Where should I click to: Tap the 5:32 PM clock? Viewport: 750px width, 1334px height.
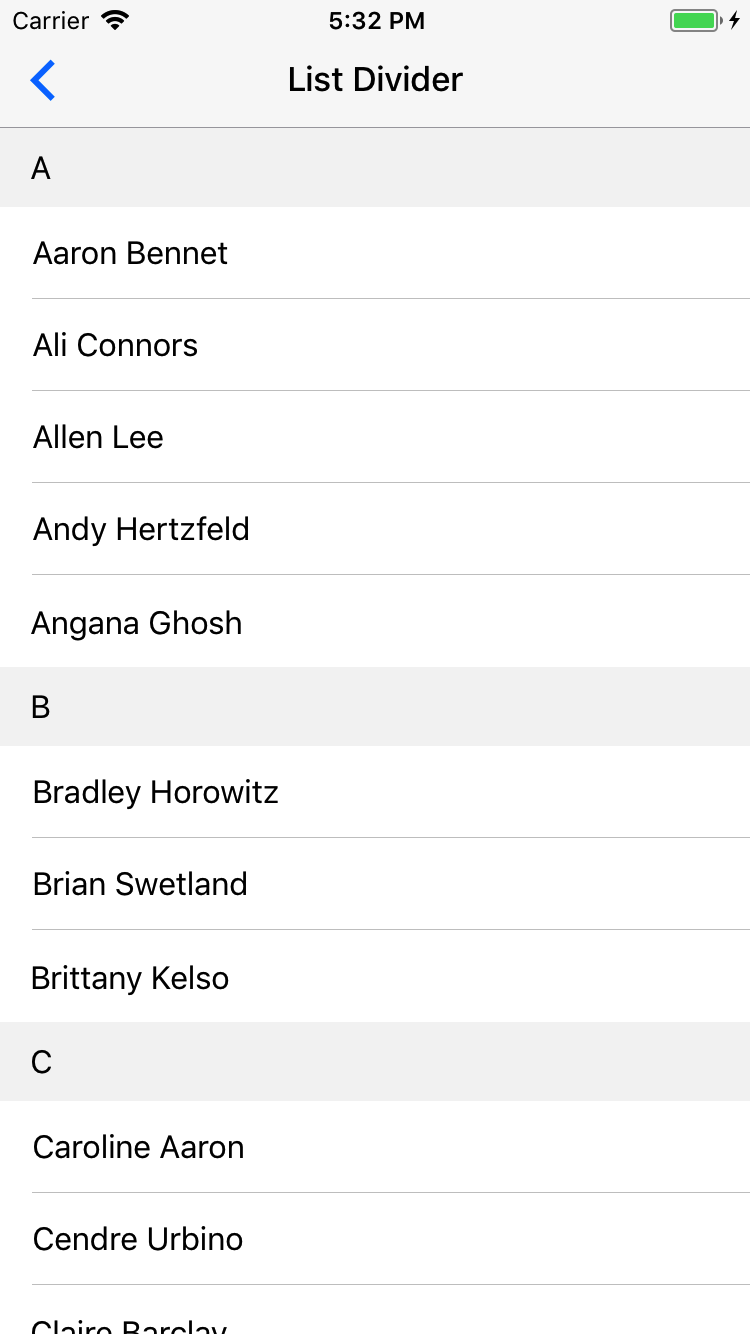pyautogui.click(x=376, y=21)
